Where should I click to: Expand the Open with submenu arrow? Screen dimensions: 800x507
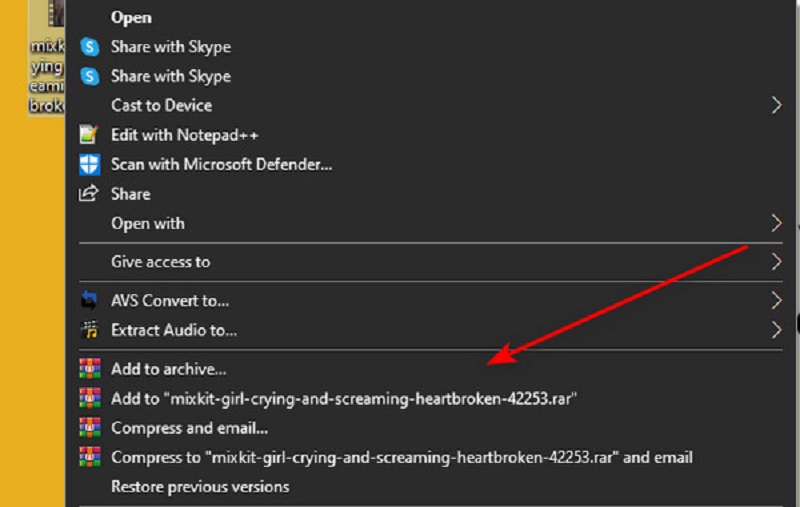776,223
